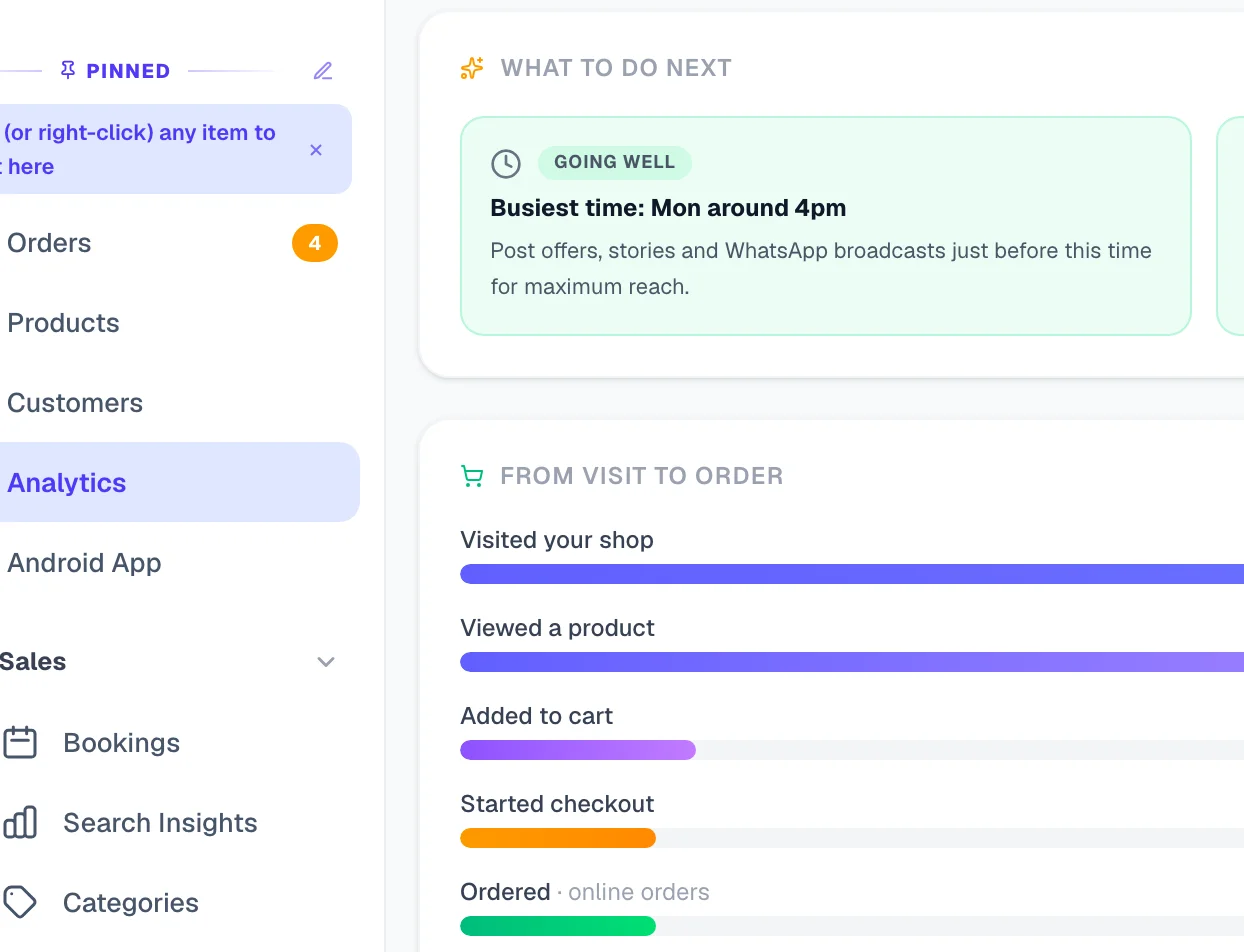Click the Viewed a product progress bar

(x=852, y=662)
